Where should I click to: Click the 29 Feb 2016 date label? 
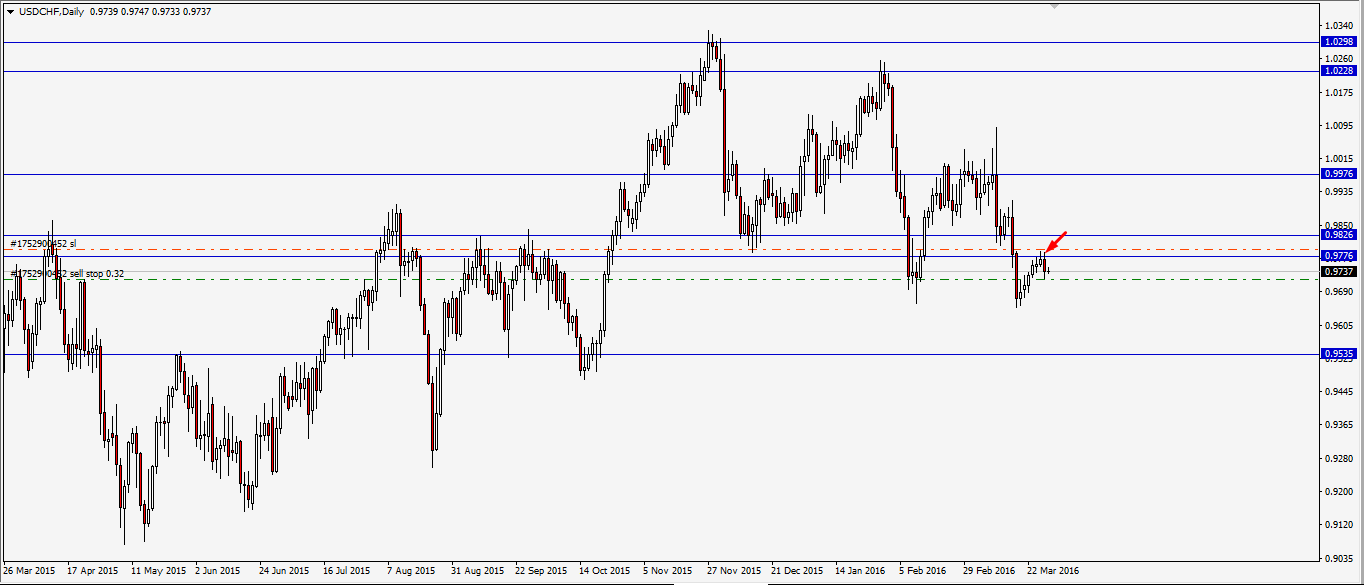pos(989,571)
